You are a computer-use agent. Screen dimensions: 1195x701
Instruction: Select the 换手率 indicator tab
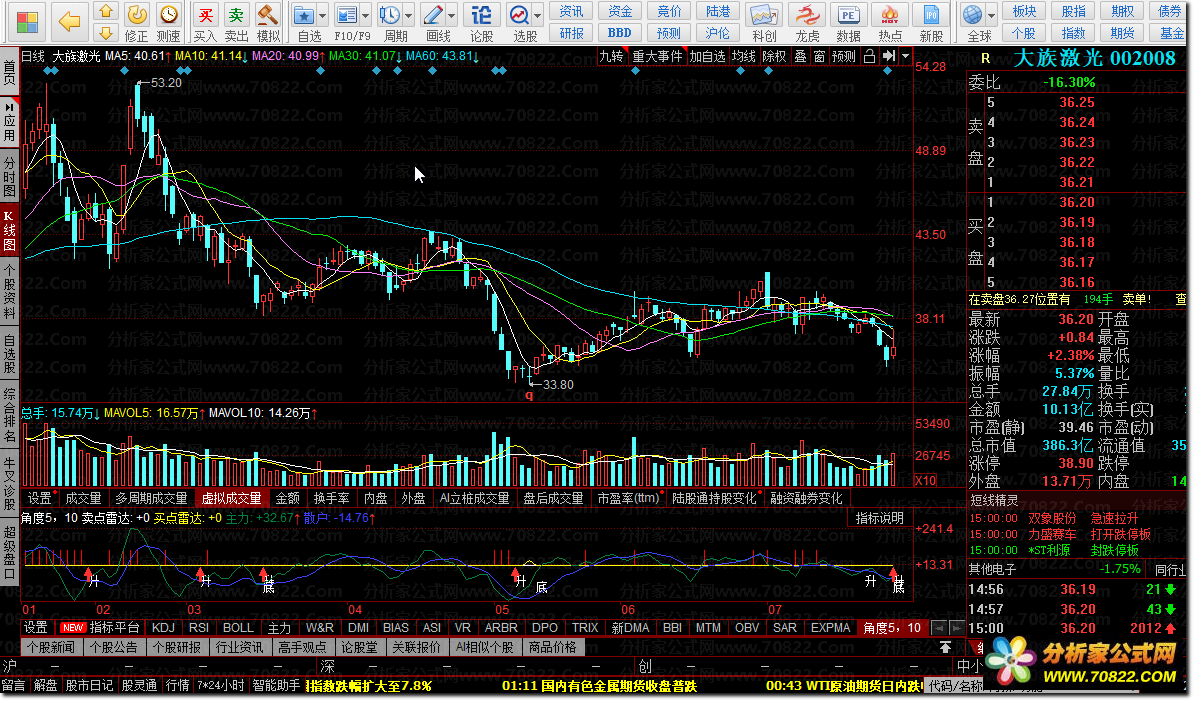point(332,498)
